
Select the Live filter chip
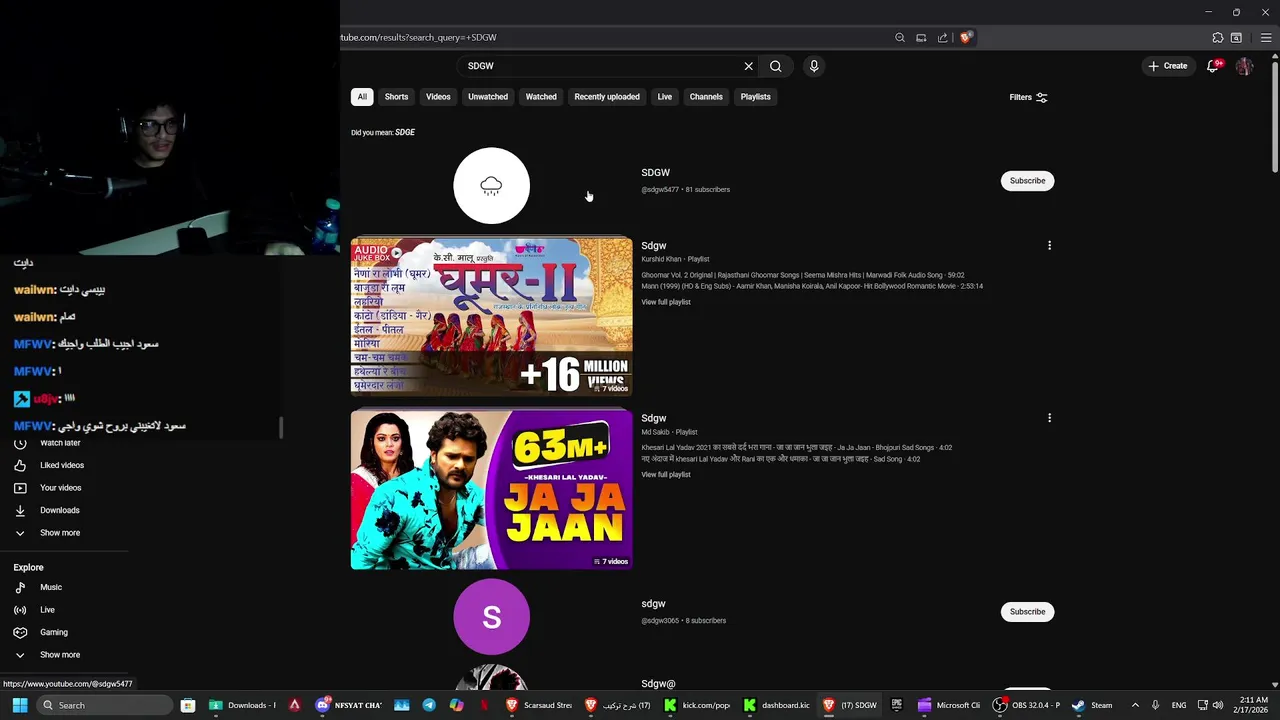click(x=664, y=97)
